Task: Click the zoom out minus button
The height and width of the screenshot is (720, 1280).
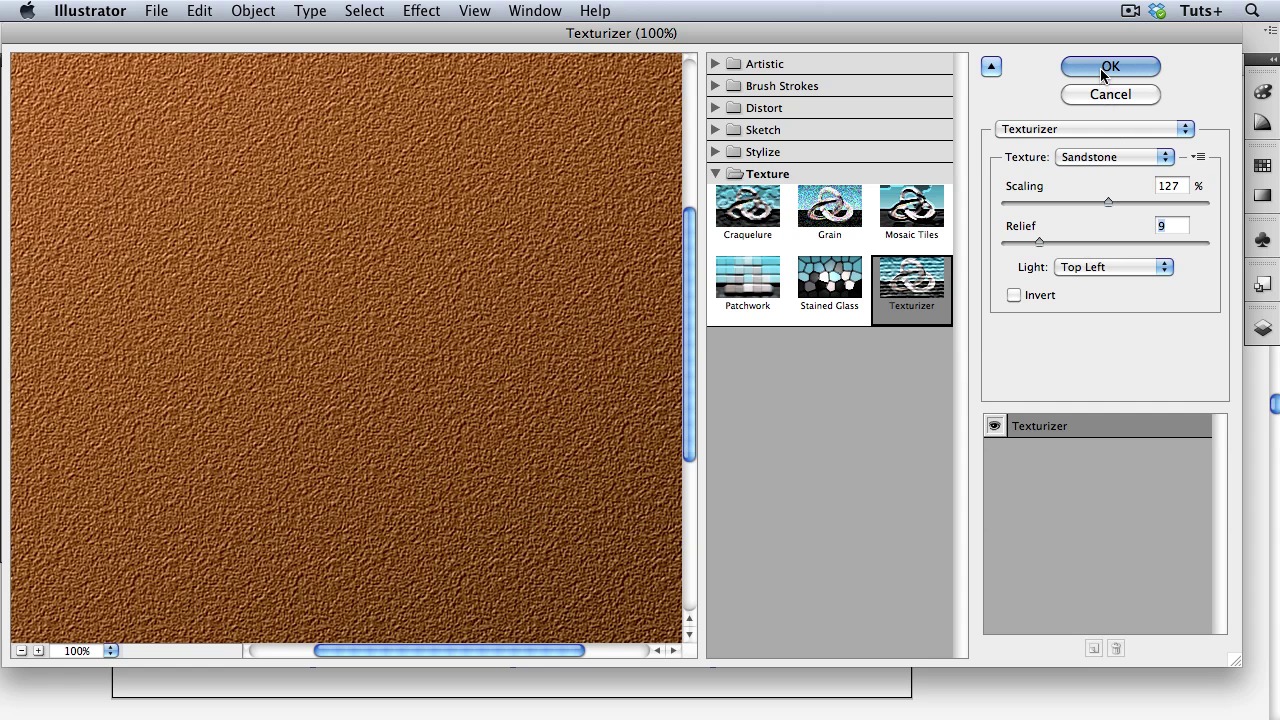Action: tap(21, 651)
